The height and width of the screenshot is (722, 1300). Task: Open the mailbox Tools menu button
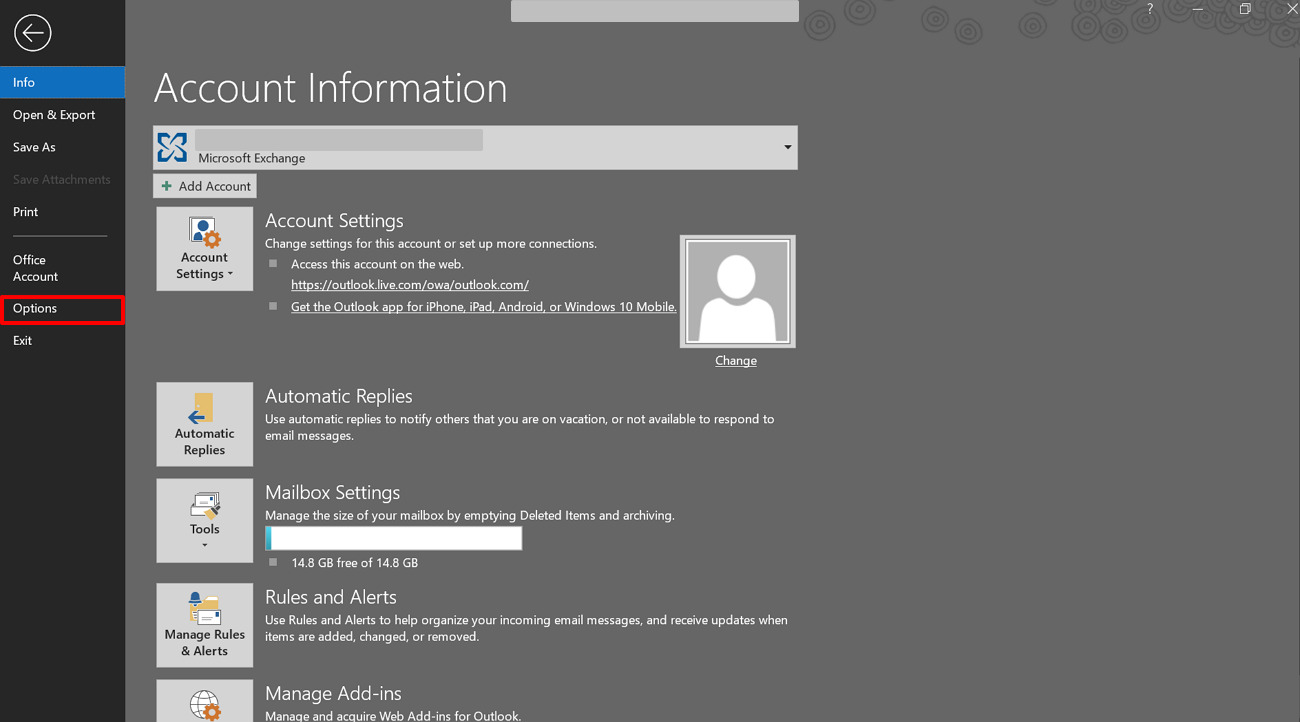tap(205, 520)
